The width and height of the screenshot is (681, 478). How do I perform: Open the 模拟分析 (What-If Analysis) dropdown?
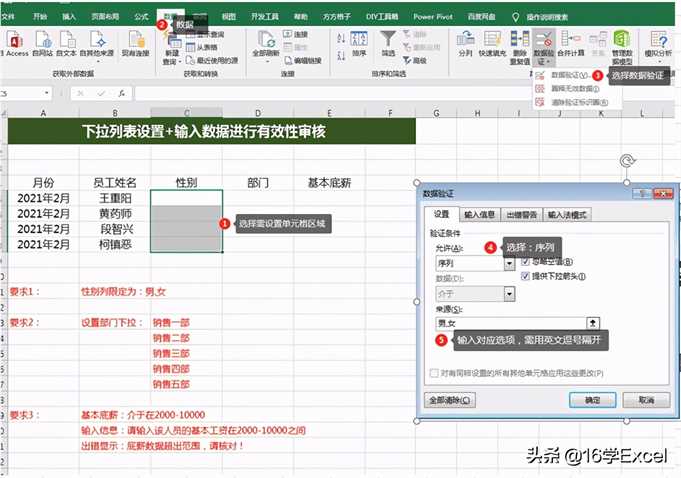(x=659, y=44)
